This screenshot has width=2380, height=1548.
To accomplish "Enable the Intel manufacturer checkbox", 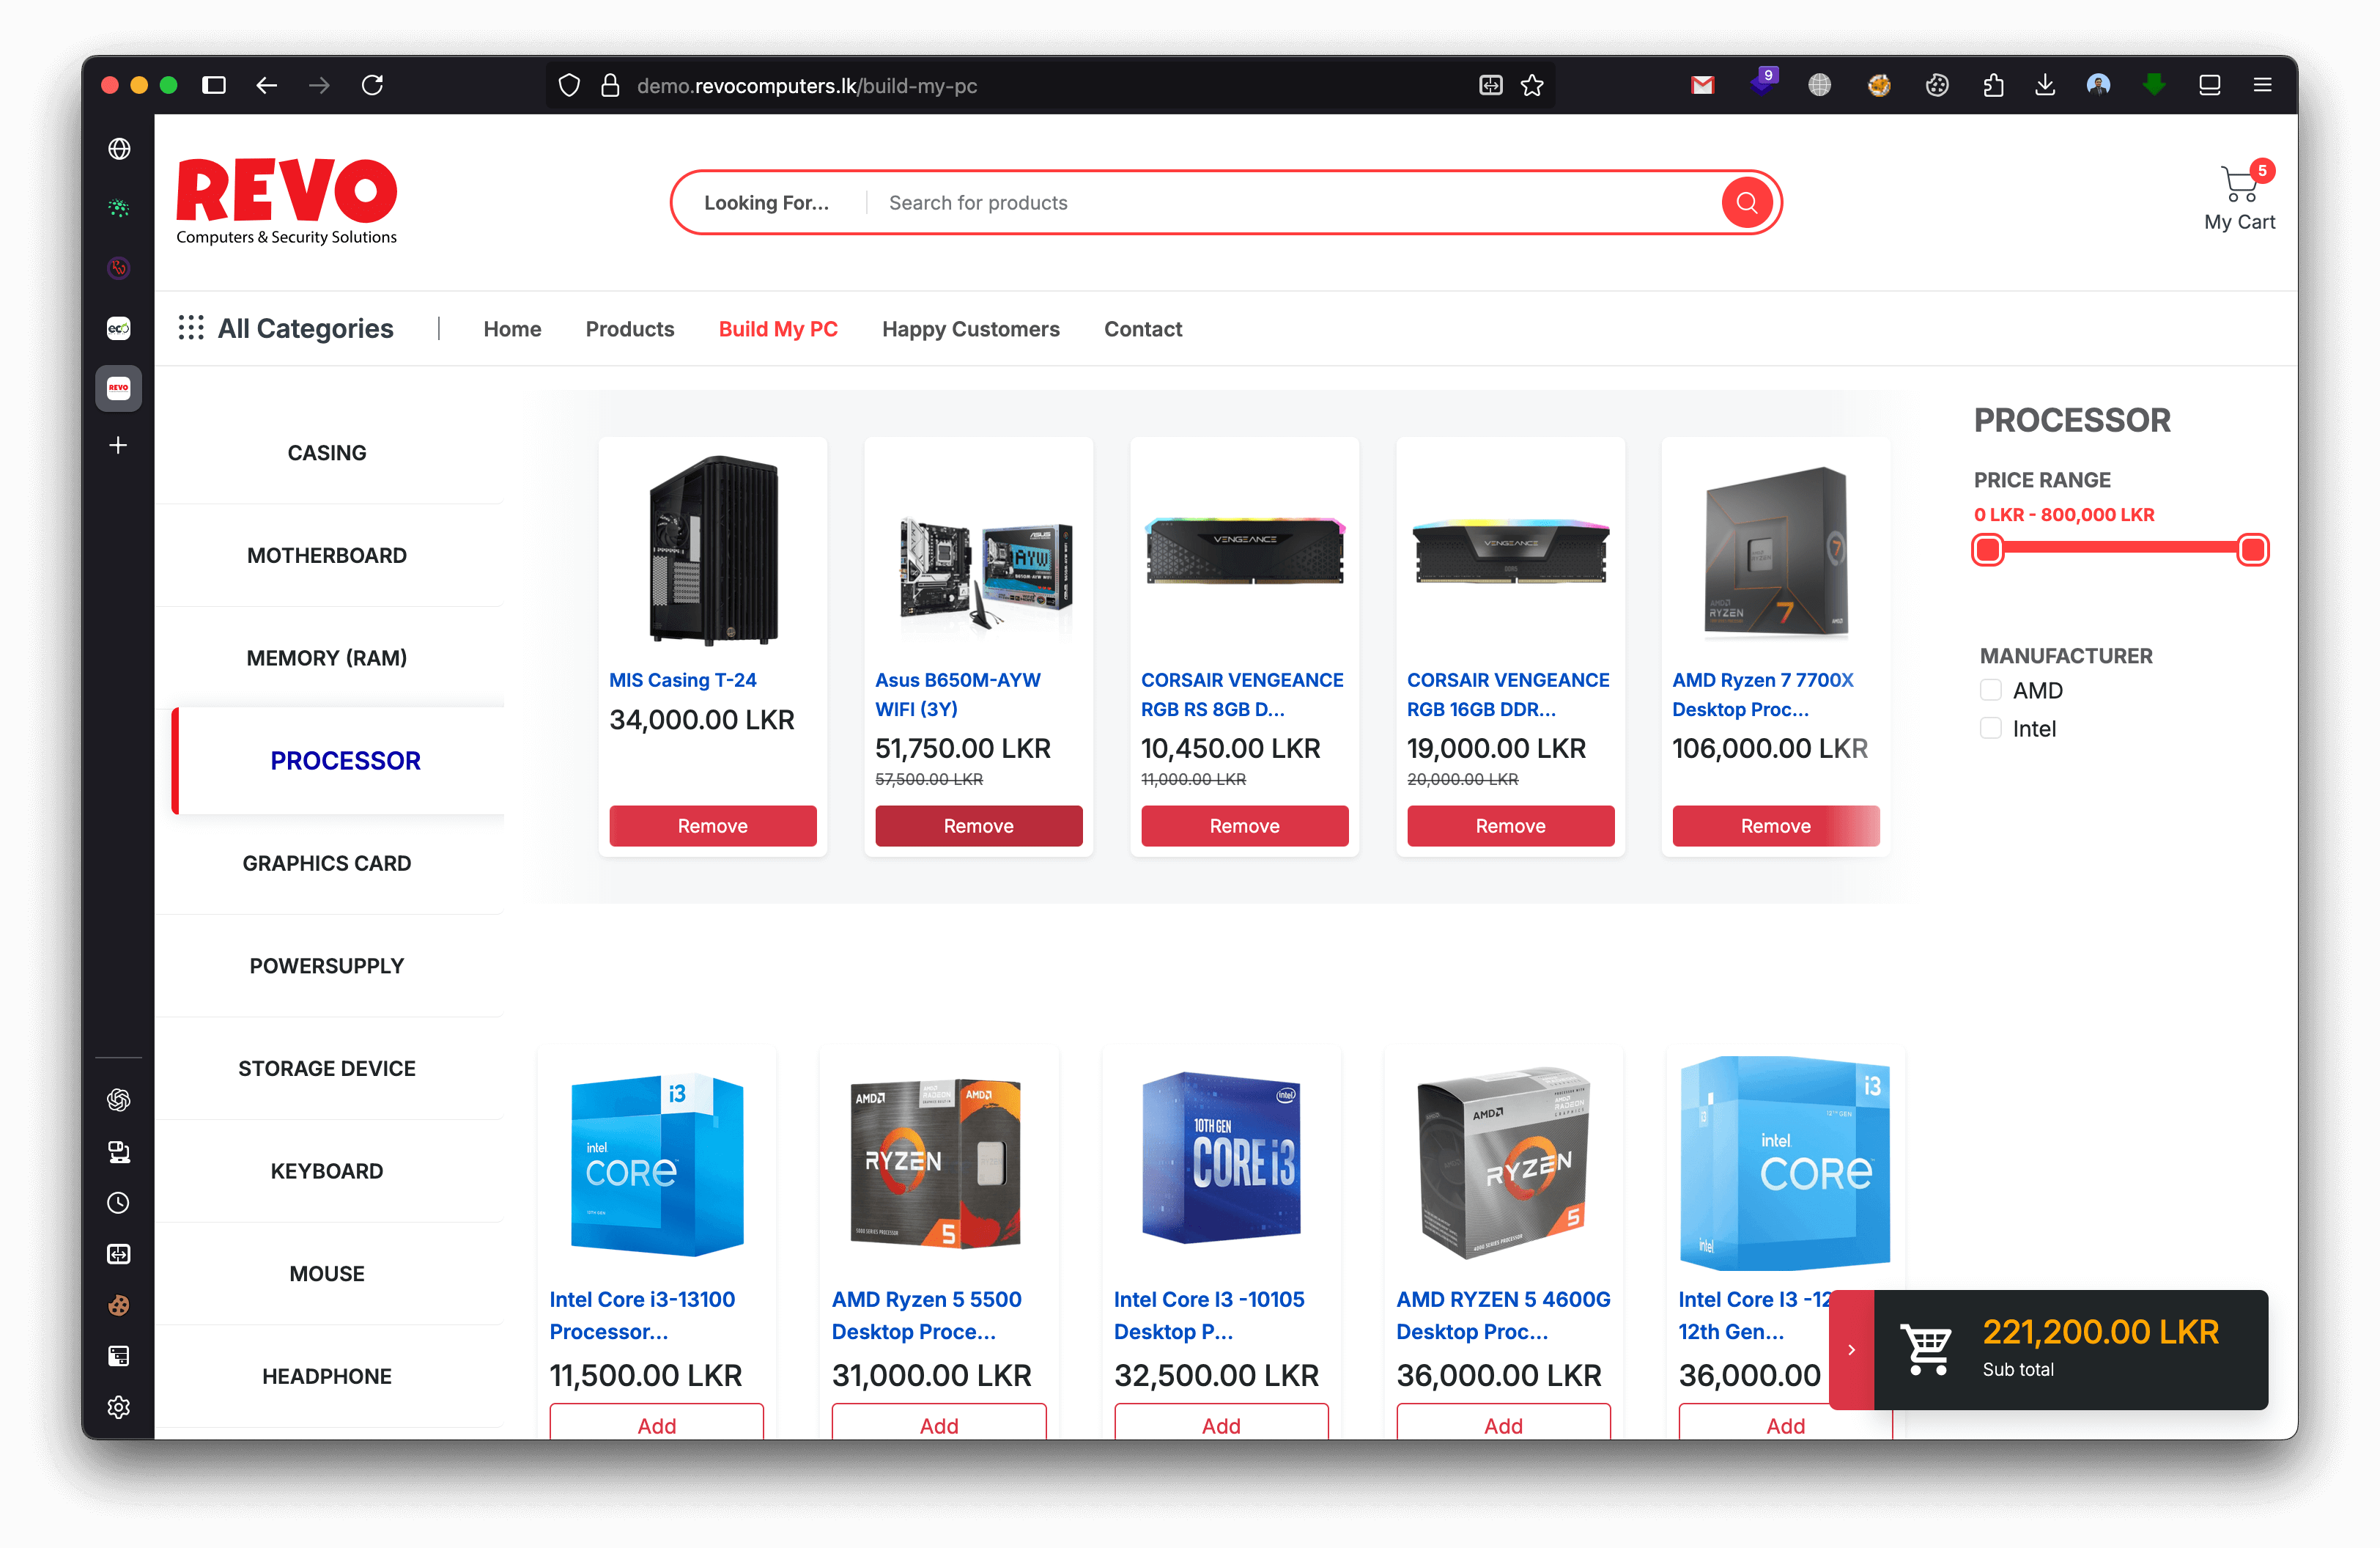I will [x=1990, y=729].
